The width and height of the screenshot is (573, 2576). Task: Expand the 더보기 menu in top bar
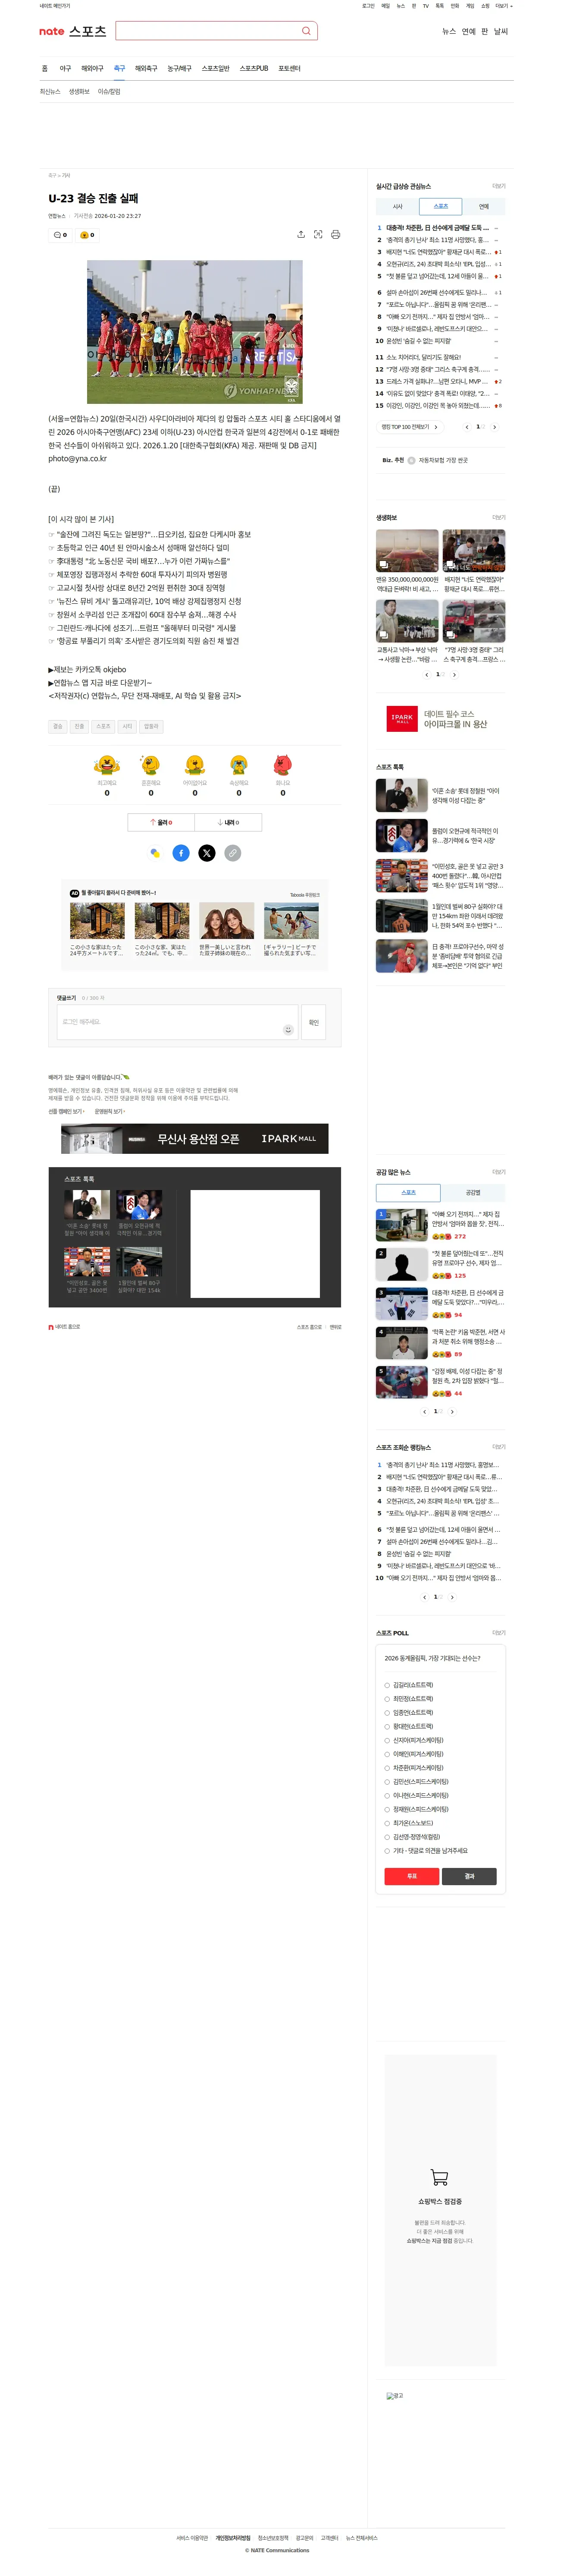(x=503, y=6)
